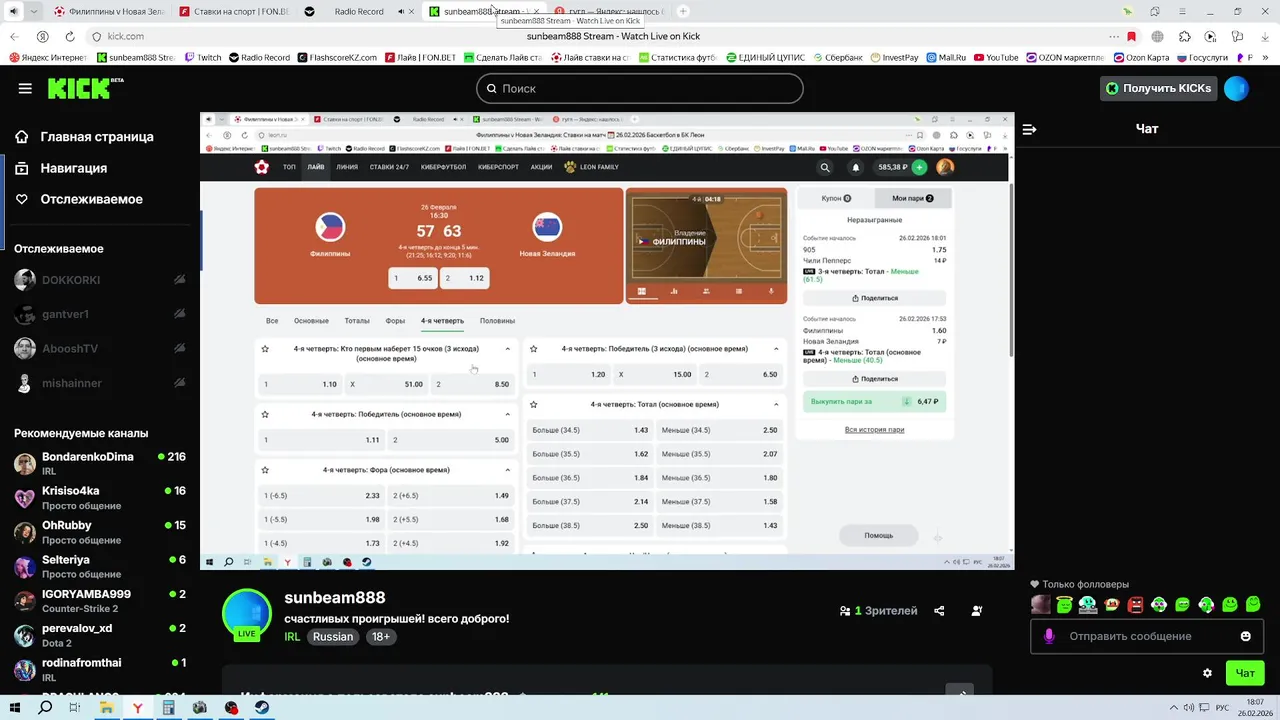Open the IRL category link under sunbeam888

coord(292,637)
